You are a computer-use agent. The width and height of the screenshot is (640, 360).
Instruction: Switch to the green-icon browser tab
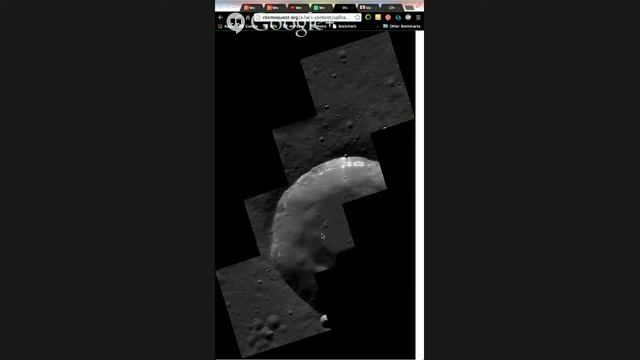click(x=322, y=8)
